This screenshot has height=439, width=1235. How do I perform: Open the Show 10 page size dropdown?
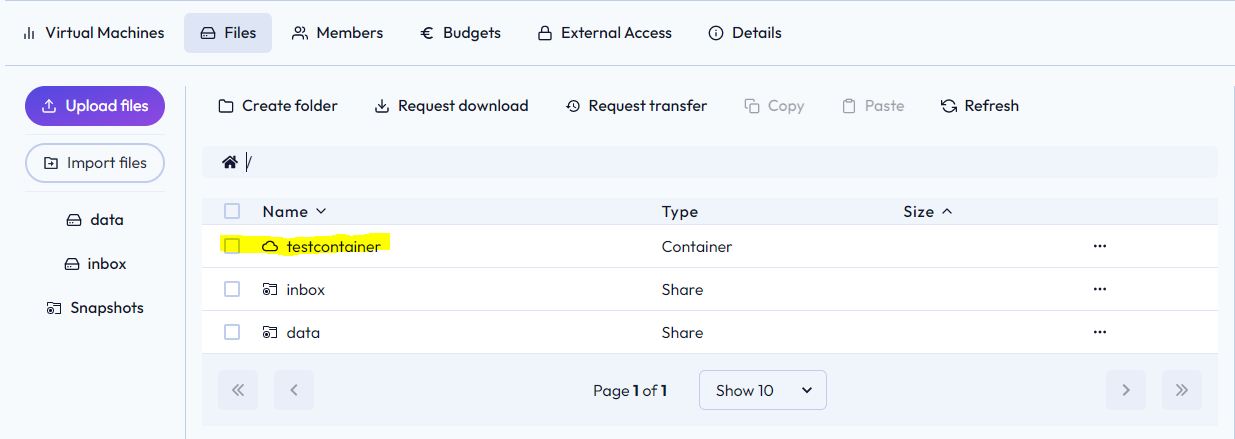pos(763,390)
